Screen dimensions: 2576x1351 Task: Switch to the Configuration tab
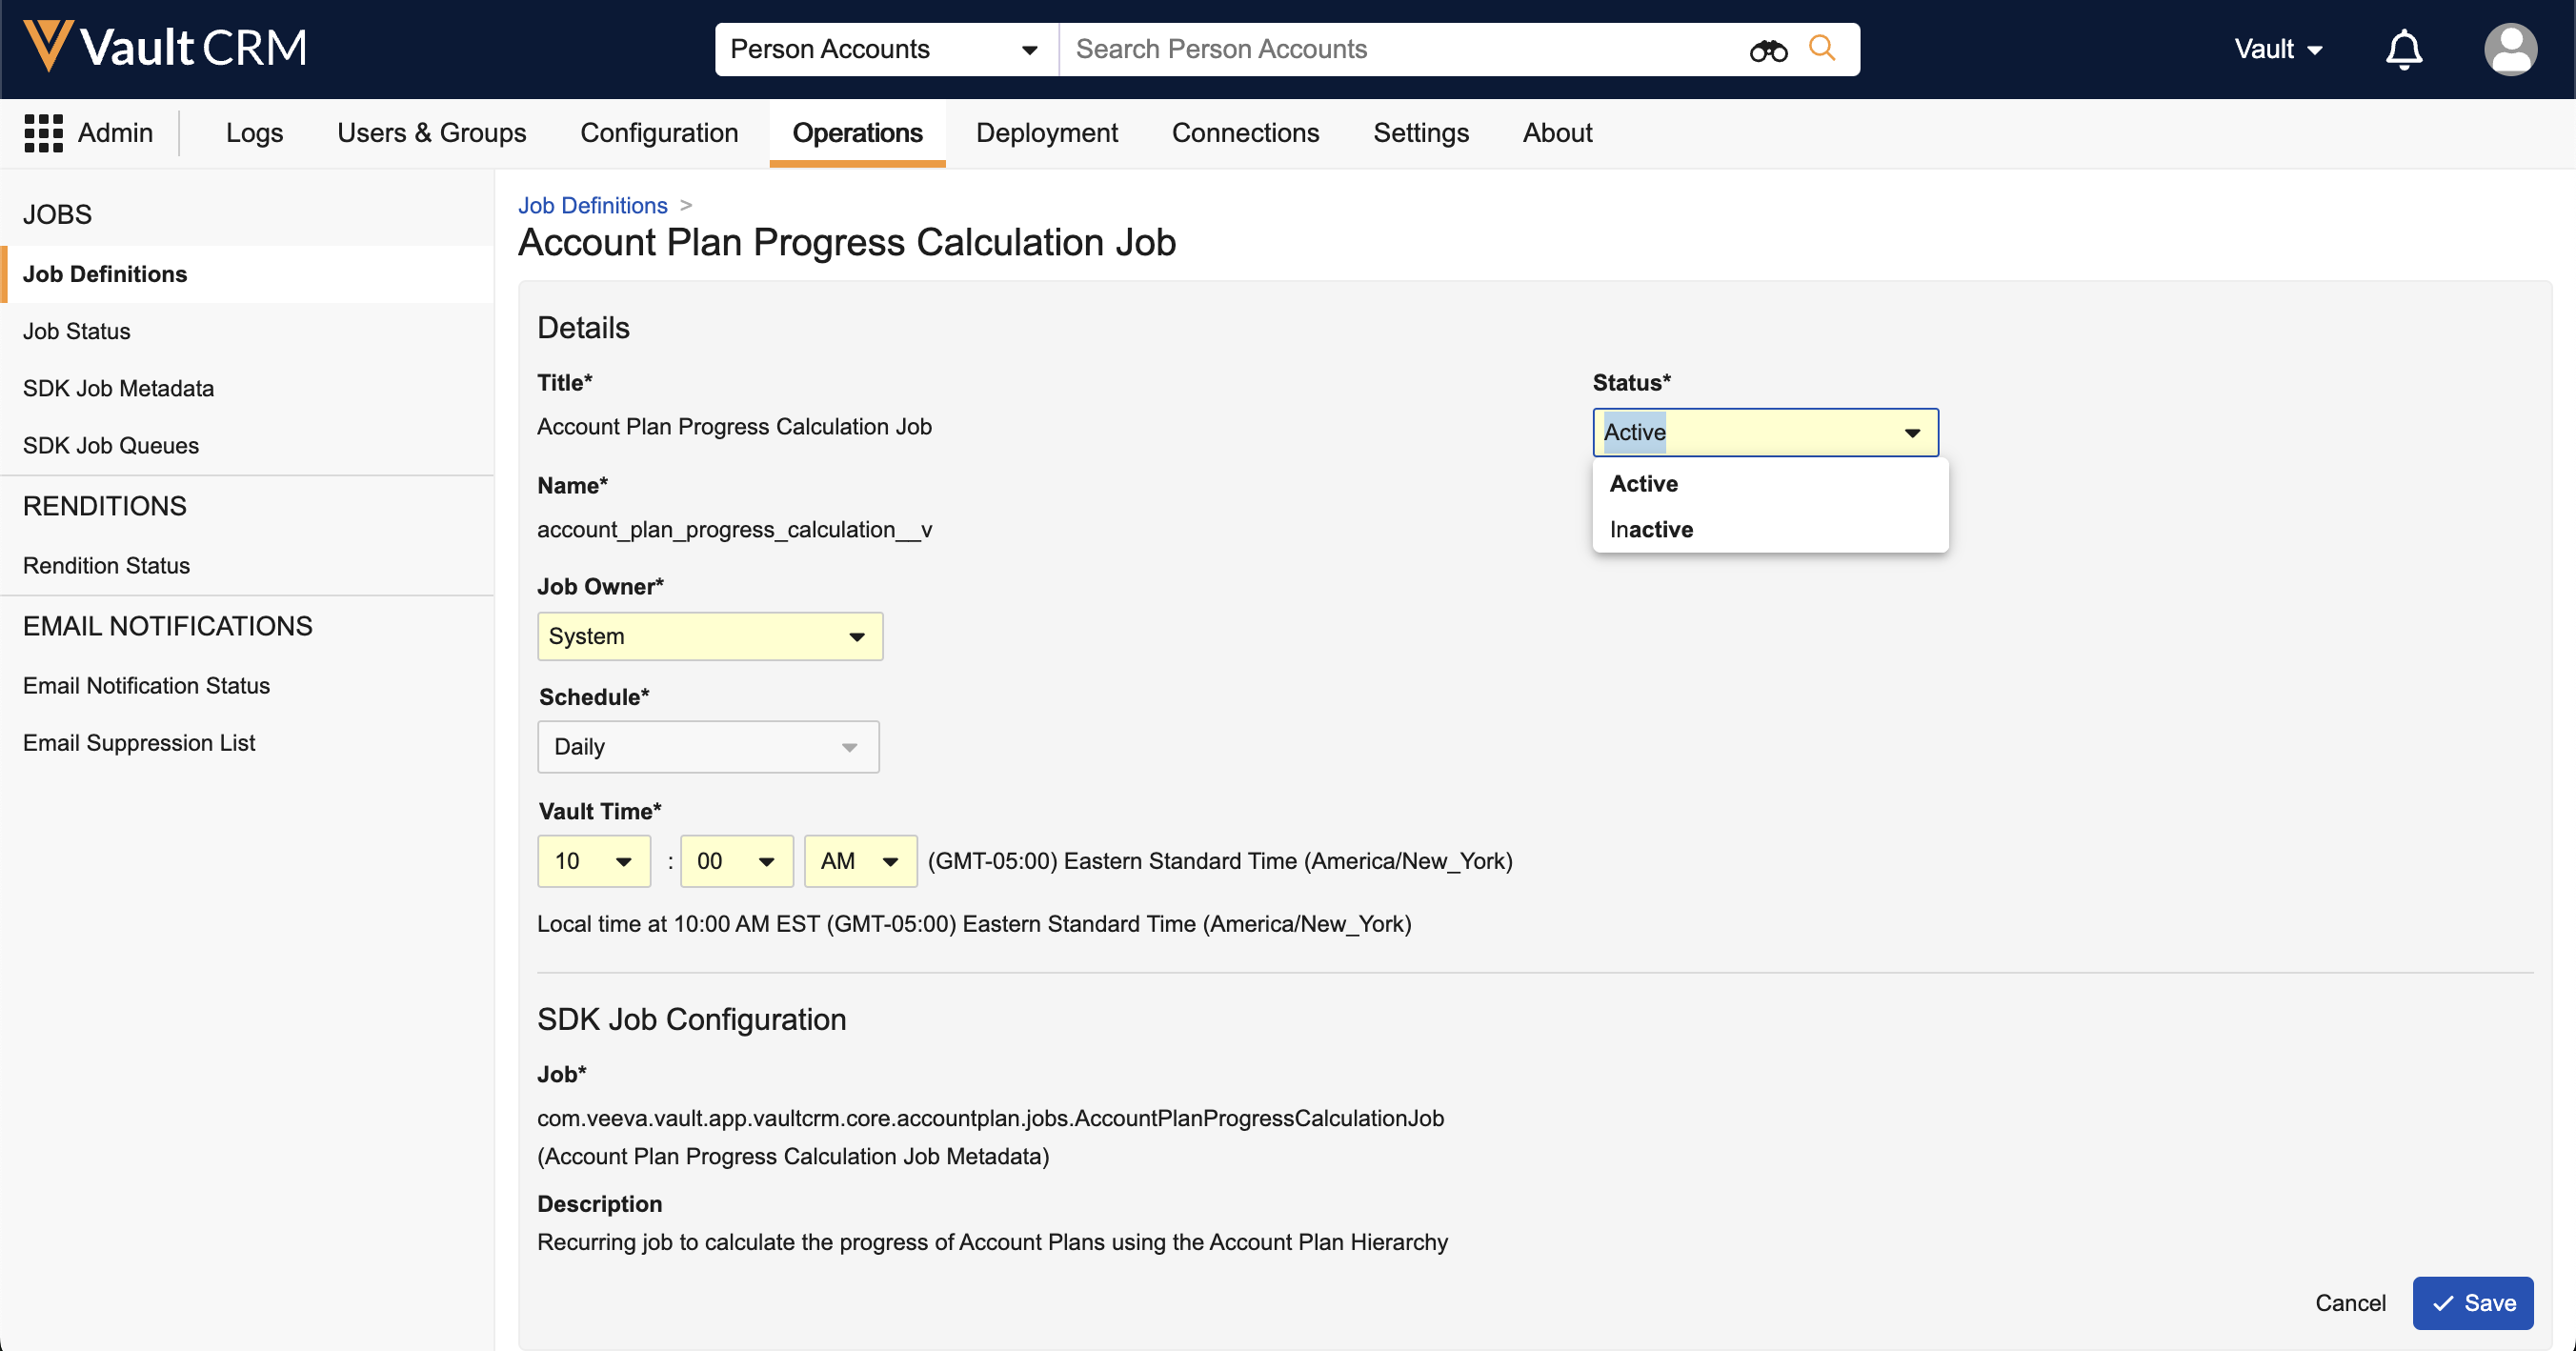(x=659, y=133)
